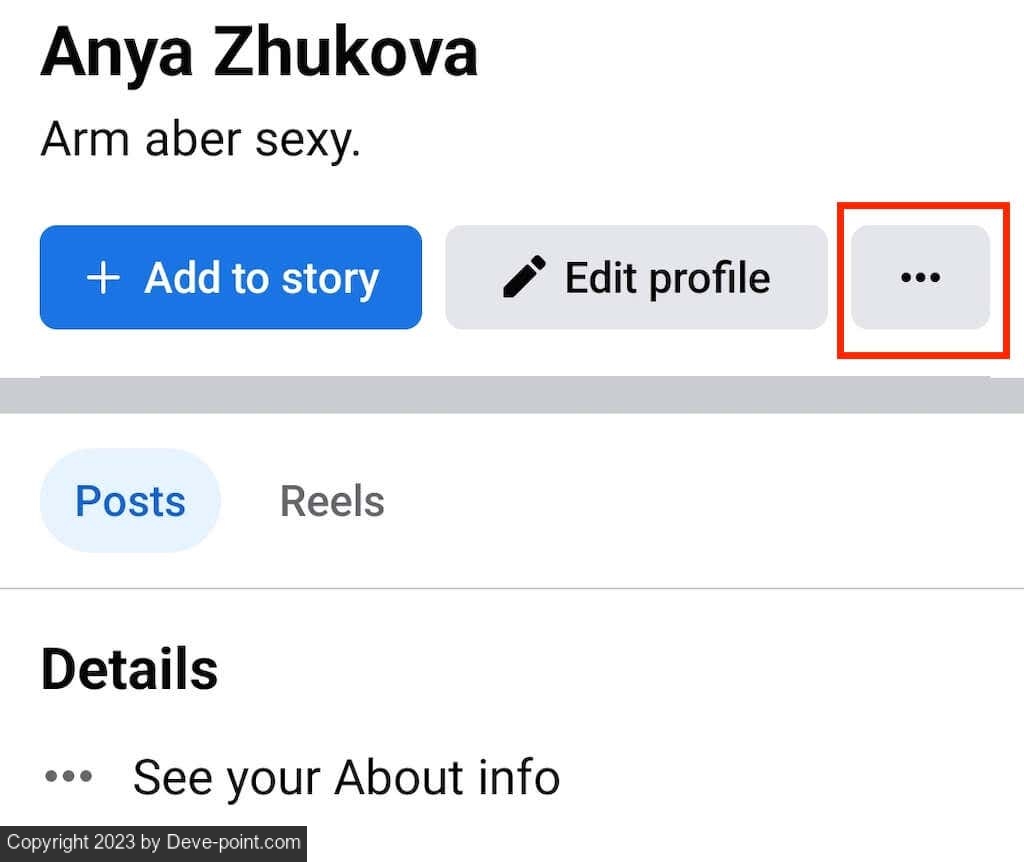Viewport: 1024px width, 862px height.
Task: Click the Details section heading
Action: tap(129, 669)
